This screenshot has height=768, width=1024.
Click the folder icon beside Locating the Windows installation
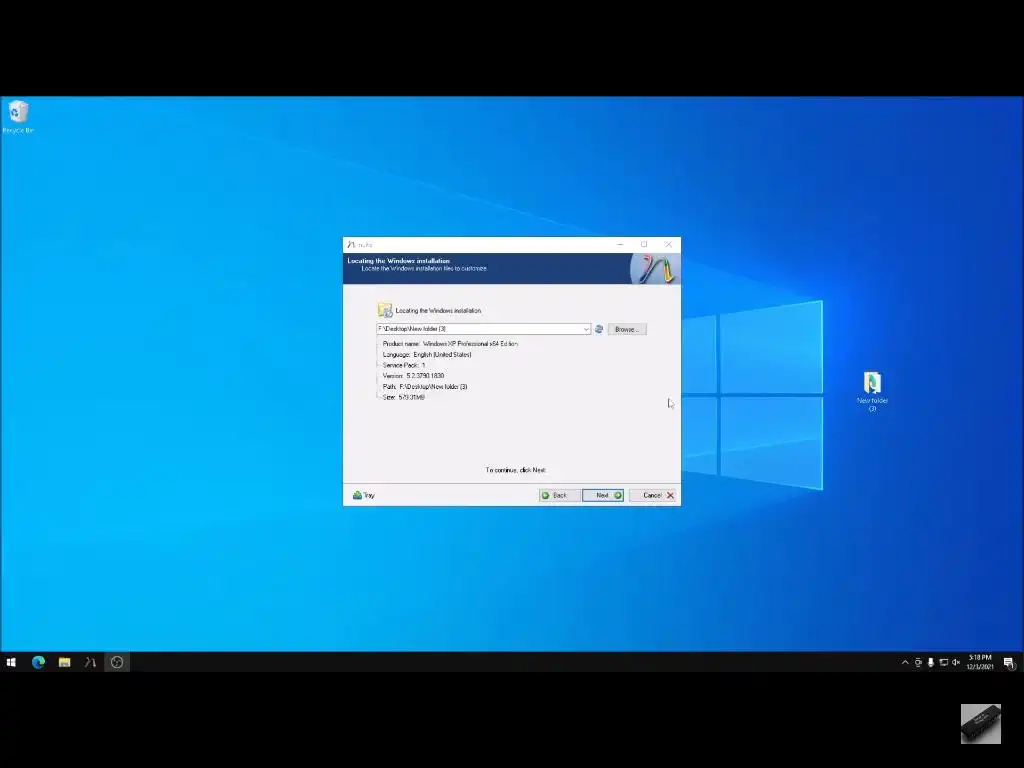[385, 310]
